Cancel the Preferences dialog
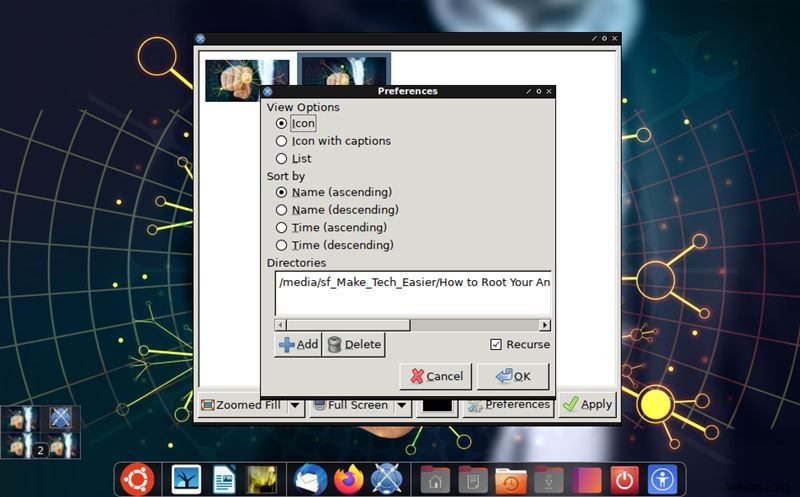The height and width of the screenshot is (497, 800). click(436, 377)
